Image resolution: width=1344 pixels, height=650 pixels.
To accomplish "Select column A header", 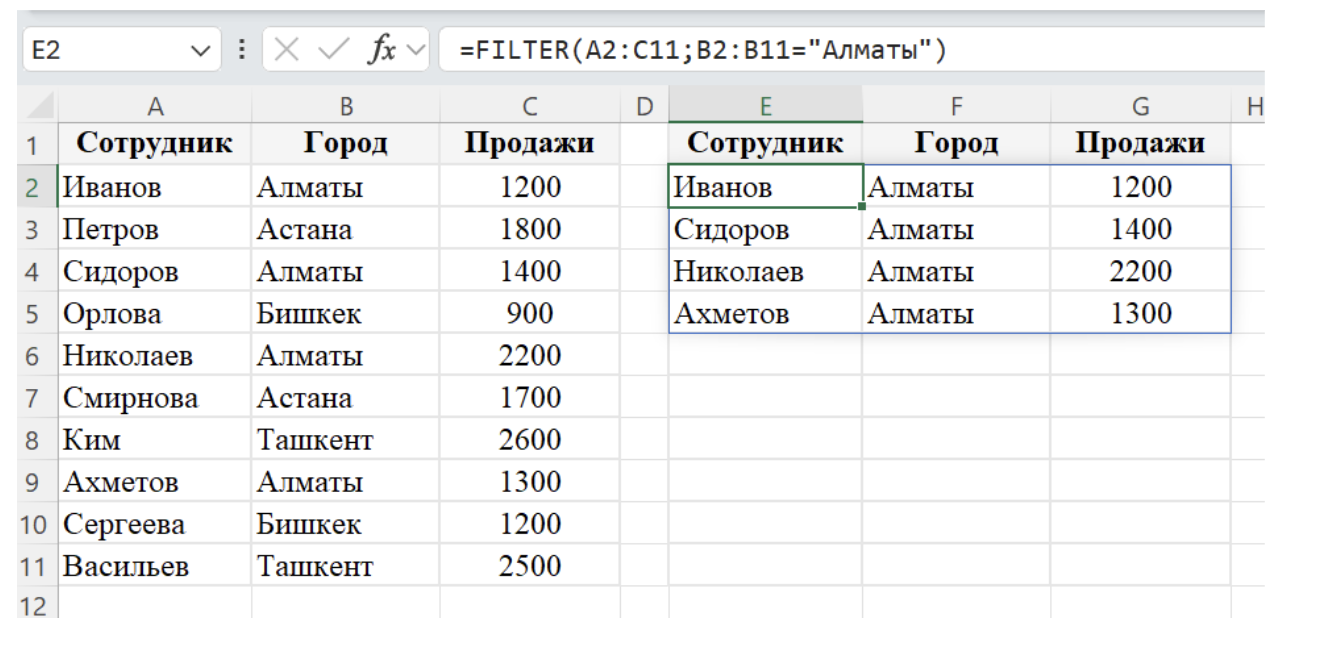I will click(155, 106).
